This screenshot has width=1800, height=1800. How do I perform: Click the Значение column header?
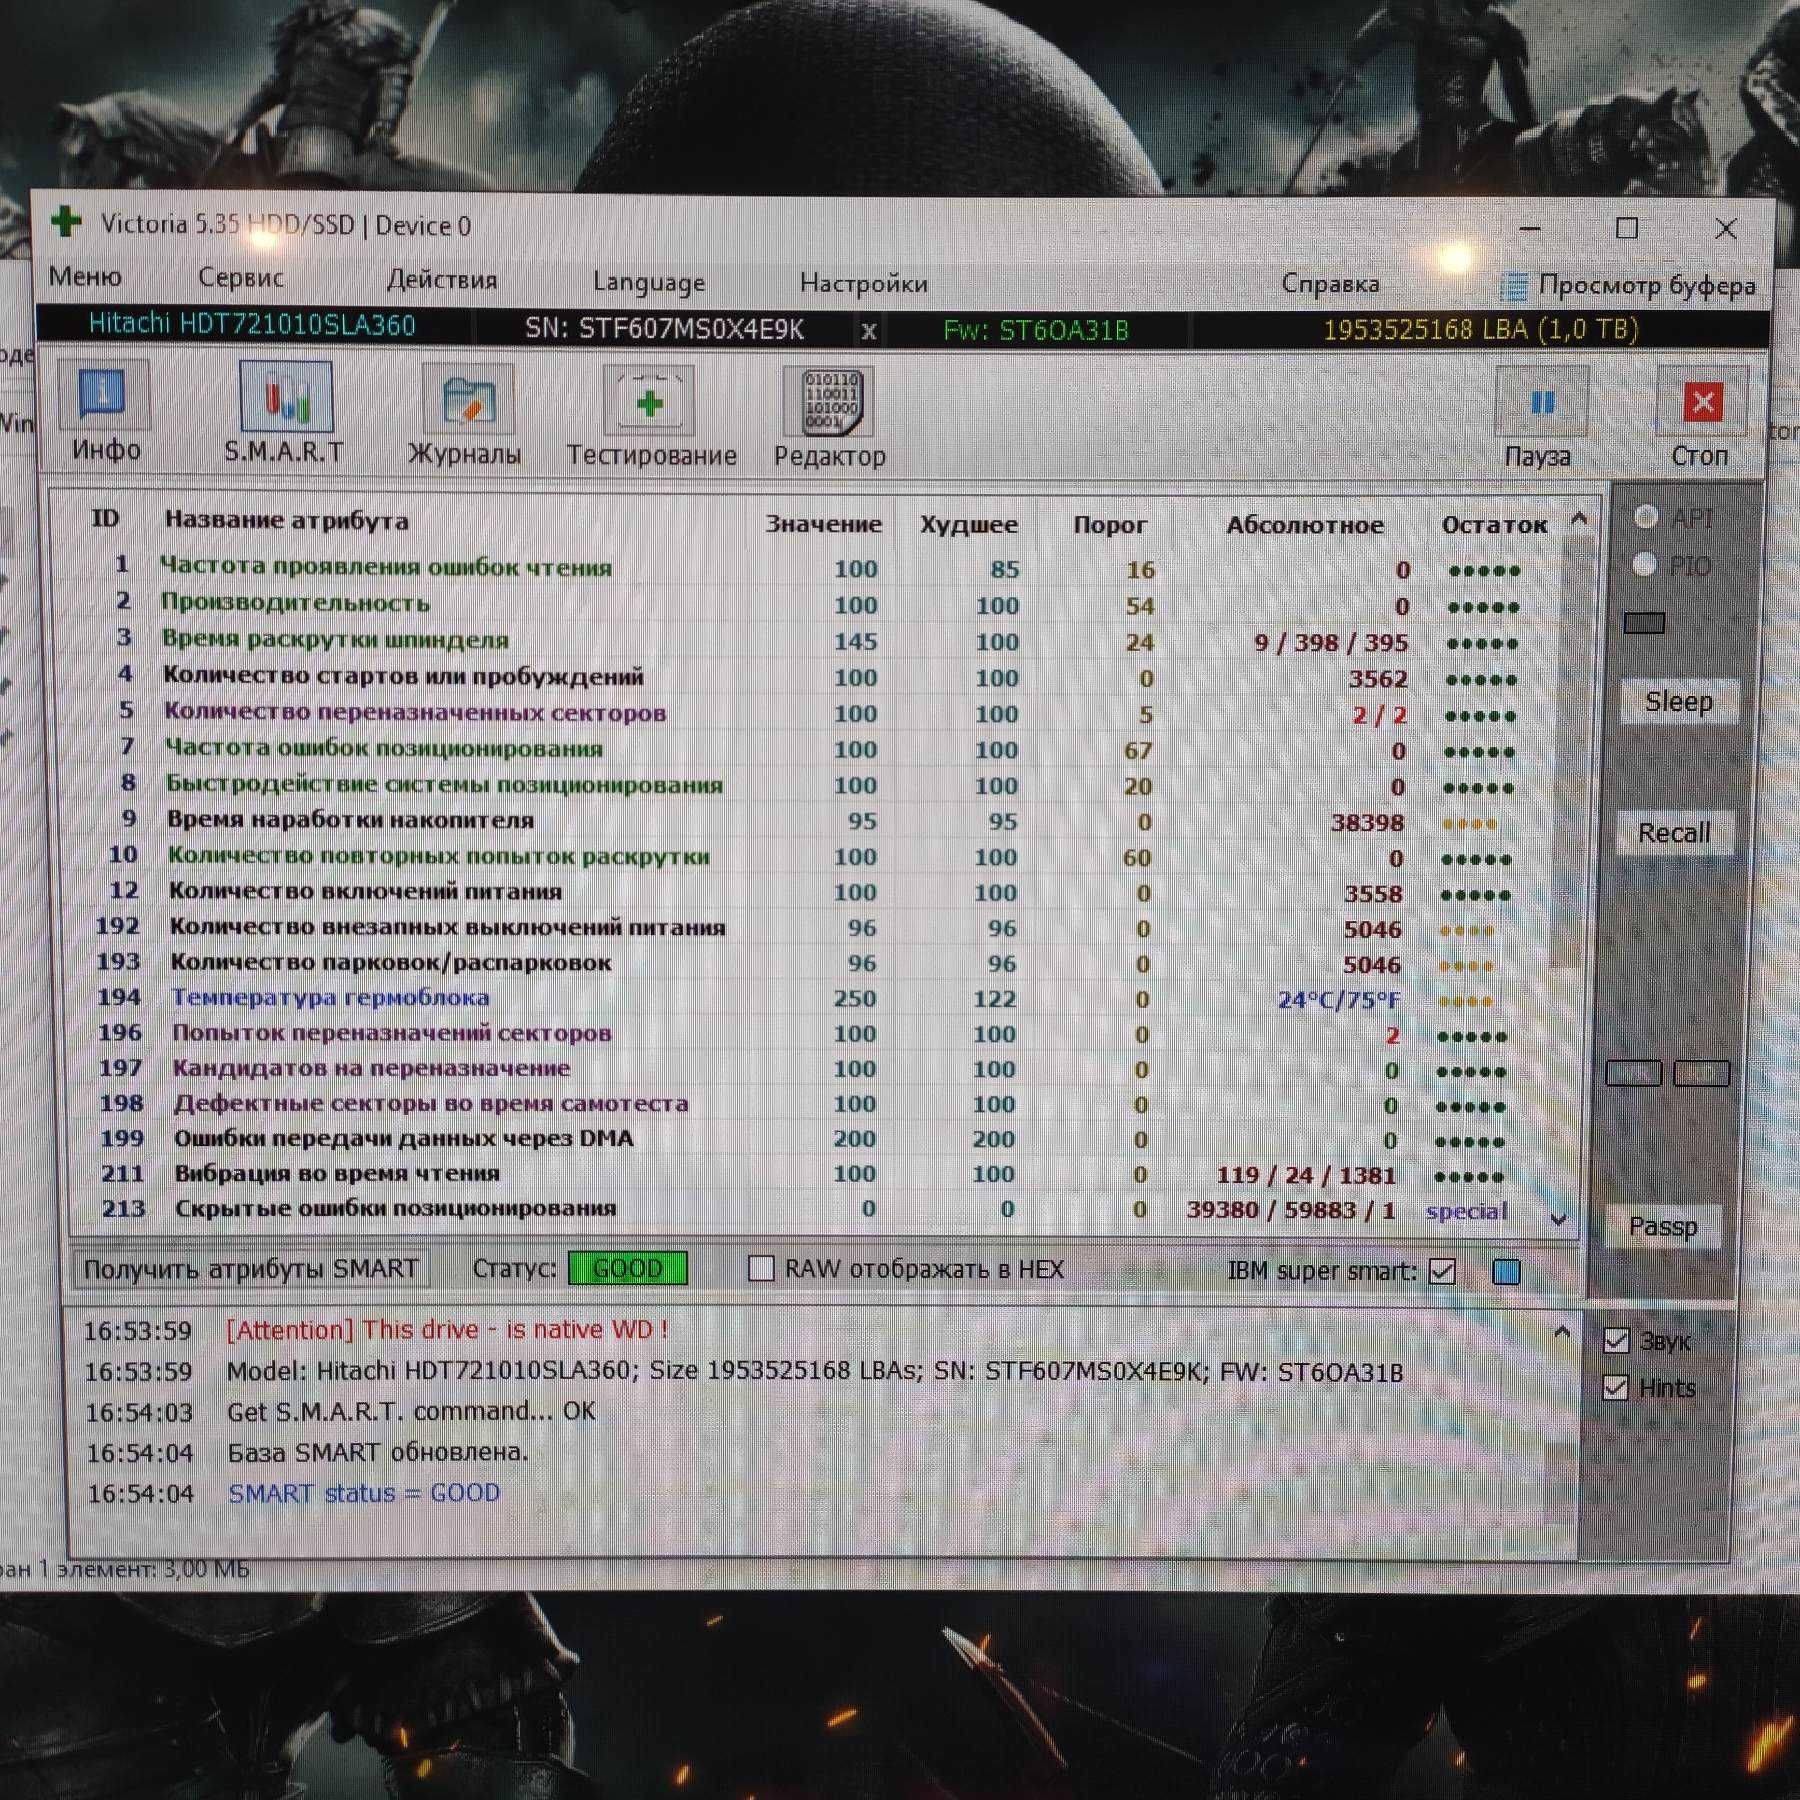(x=823, y=524)
